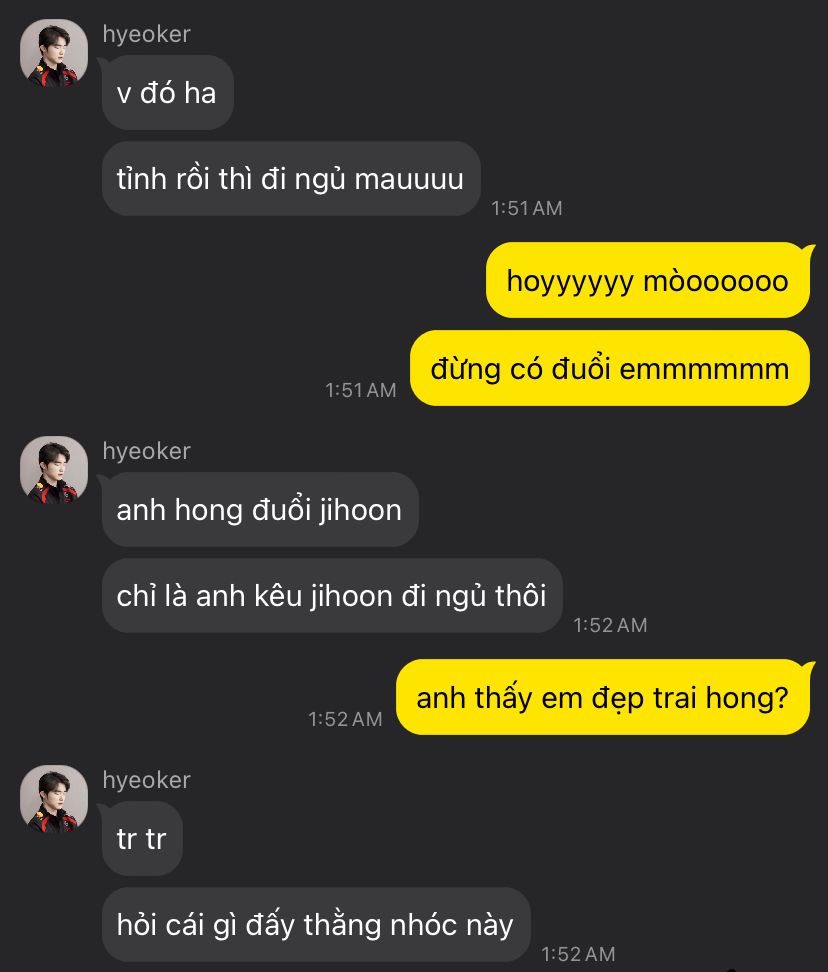Tap the hyeoker name above 'v đó ha'

point(146,34)
